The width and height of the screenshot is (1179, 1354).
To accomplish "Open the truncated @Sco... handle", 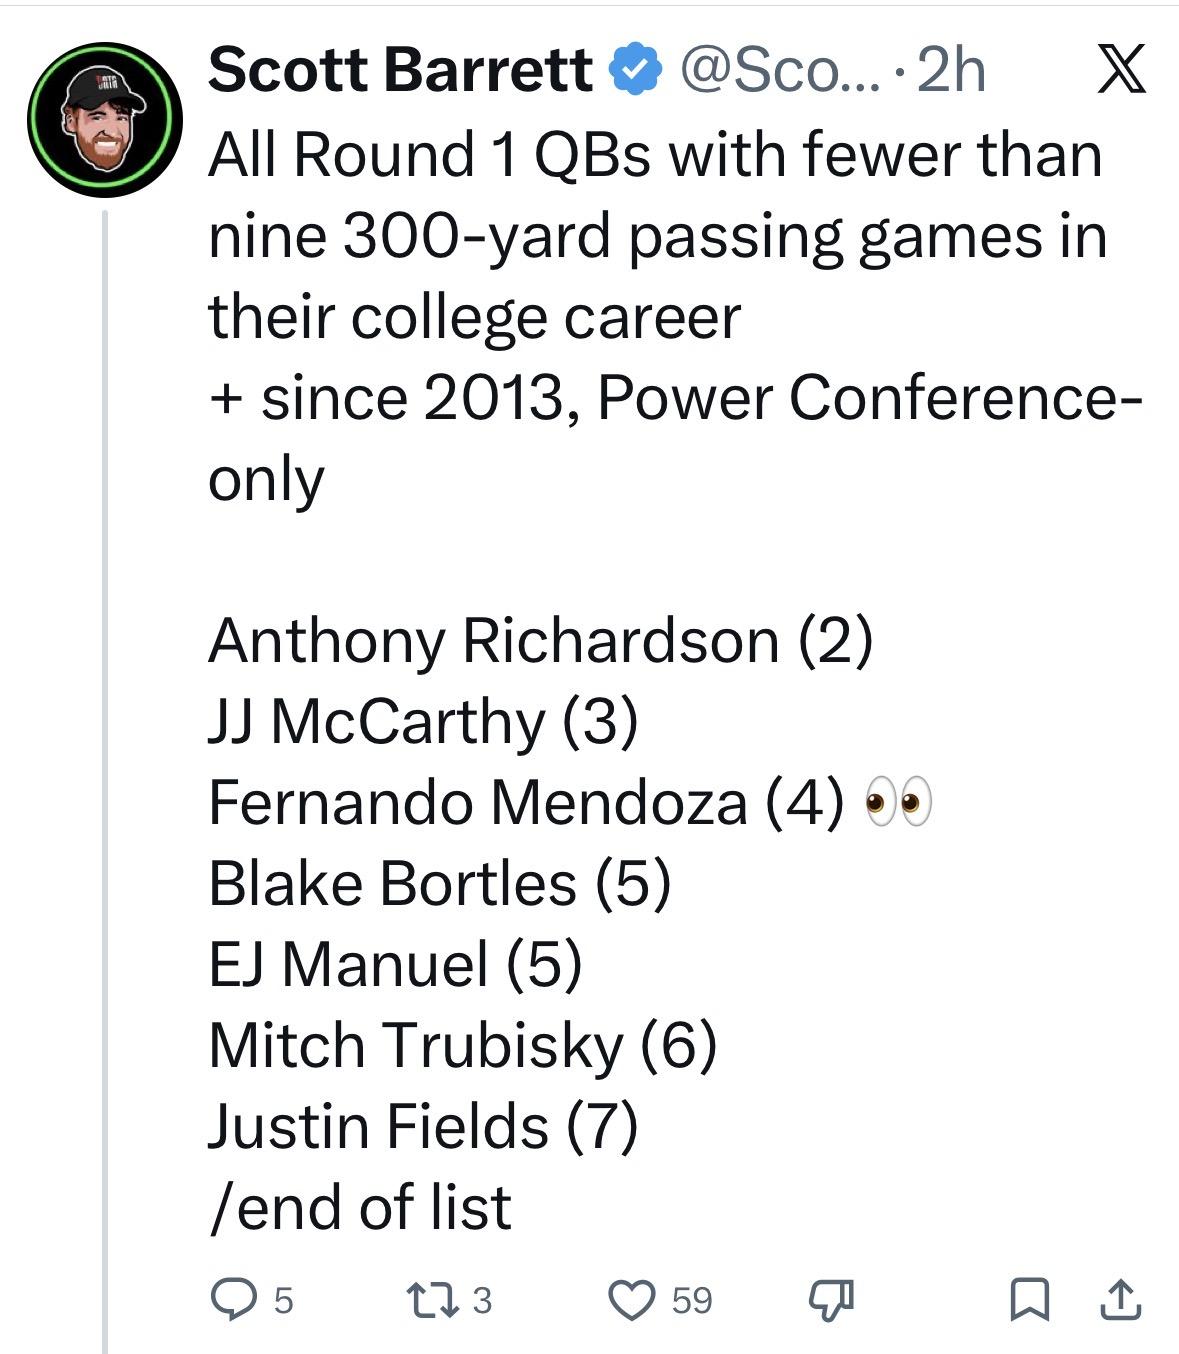I will click(780, 71).
